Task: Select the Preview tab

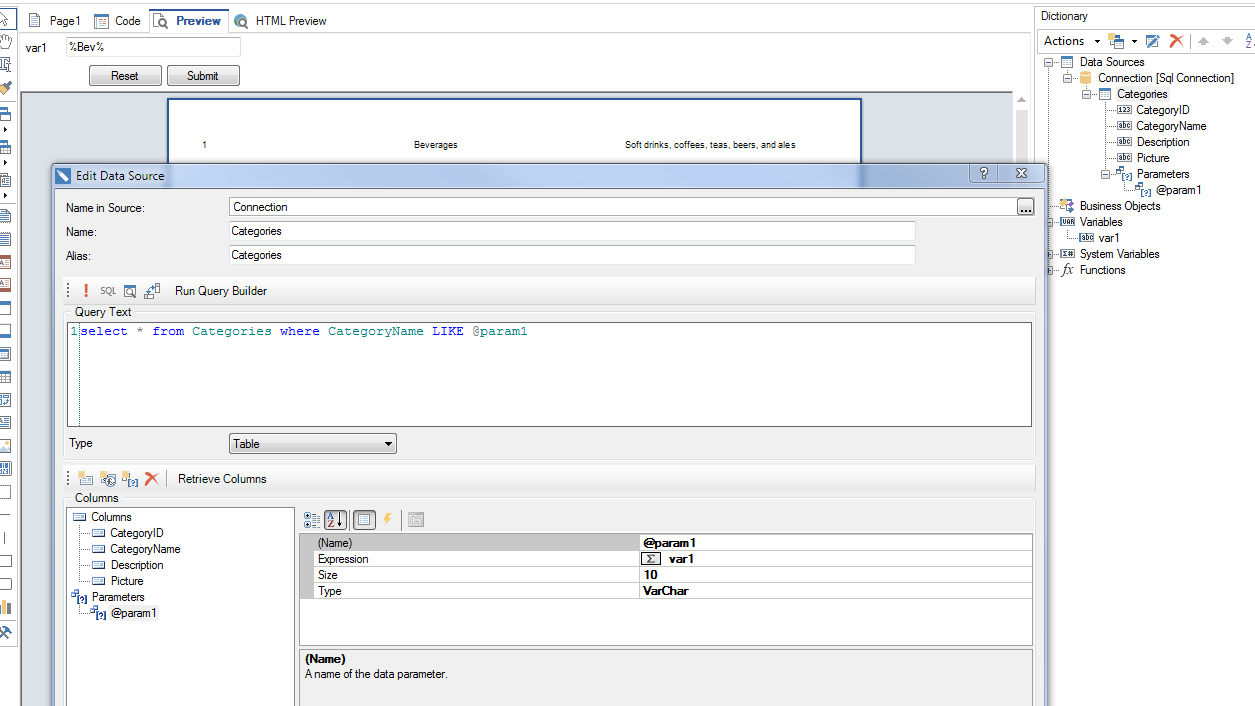Action: (188, 21)
